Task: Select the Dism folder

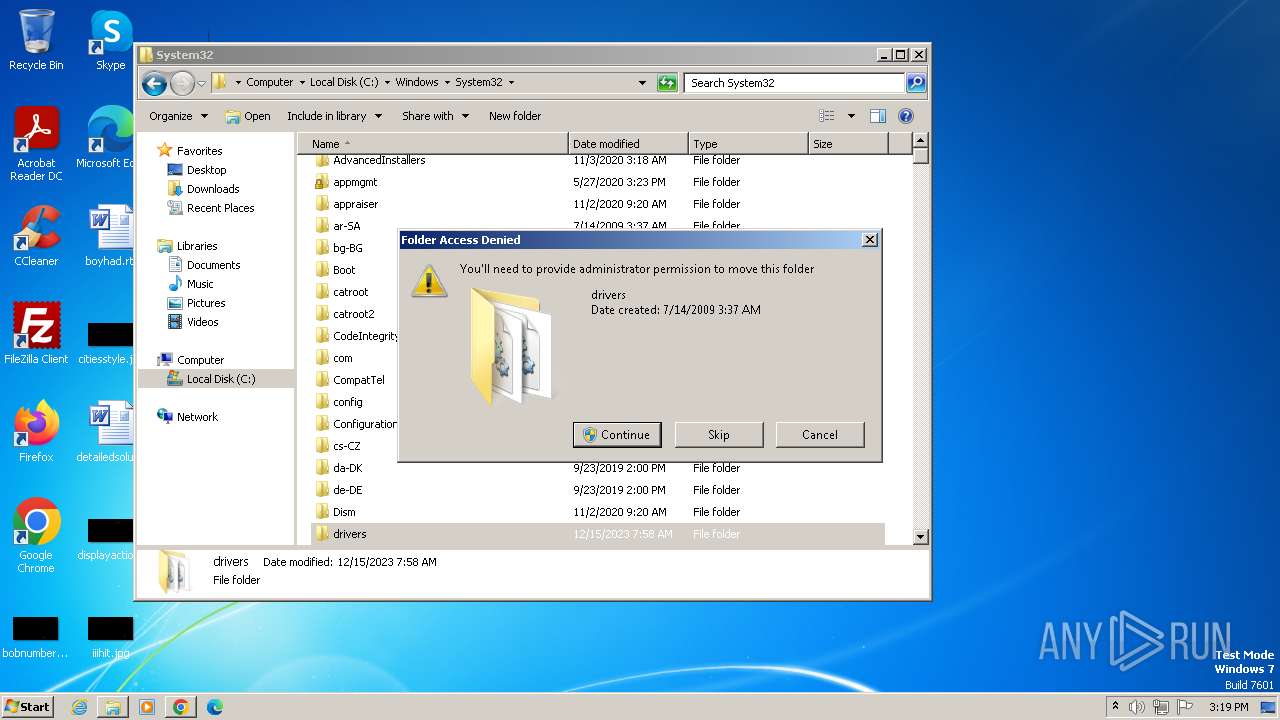Action: (x=344, y=512)
